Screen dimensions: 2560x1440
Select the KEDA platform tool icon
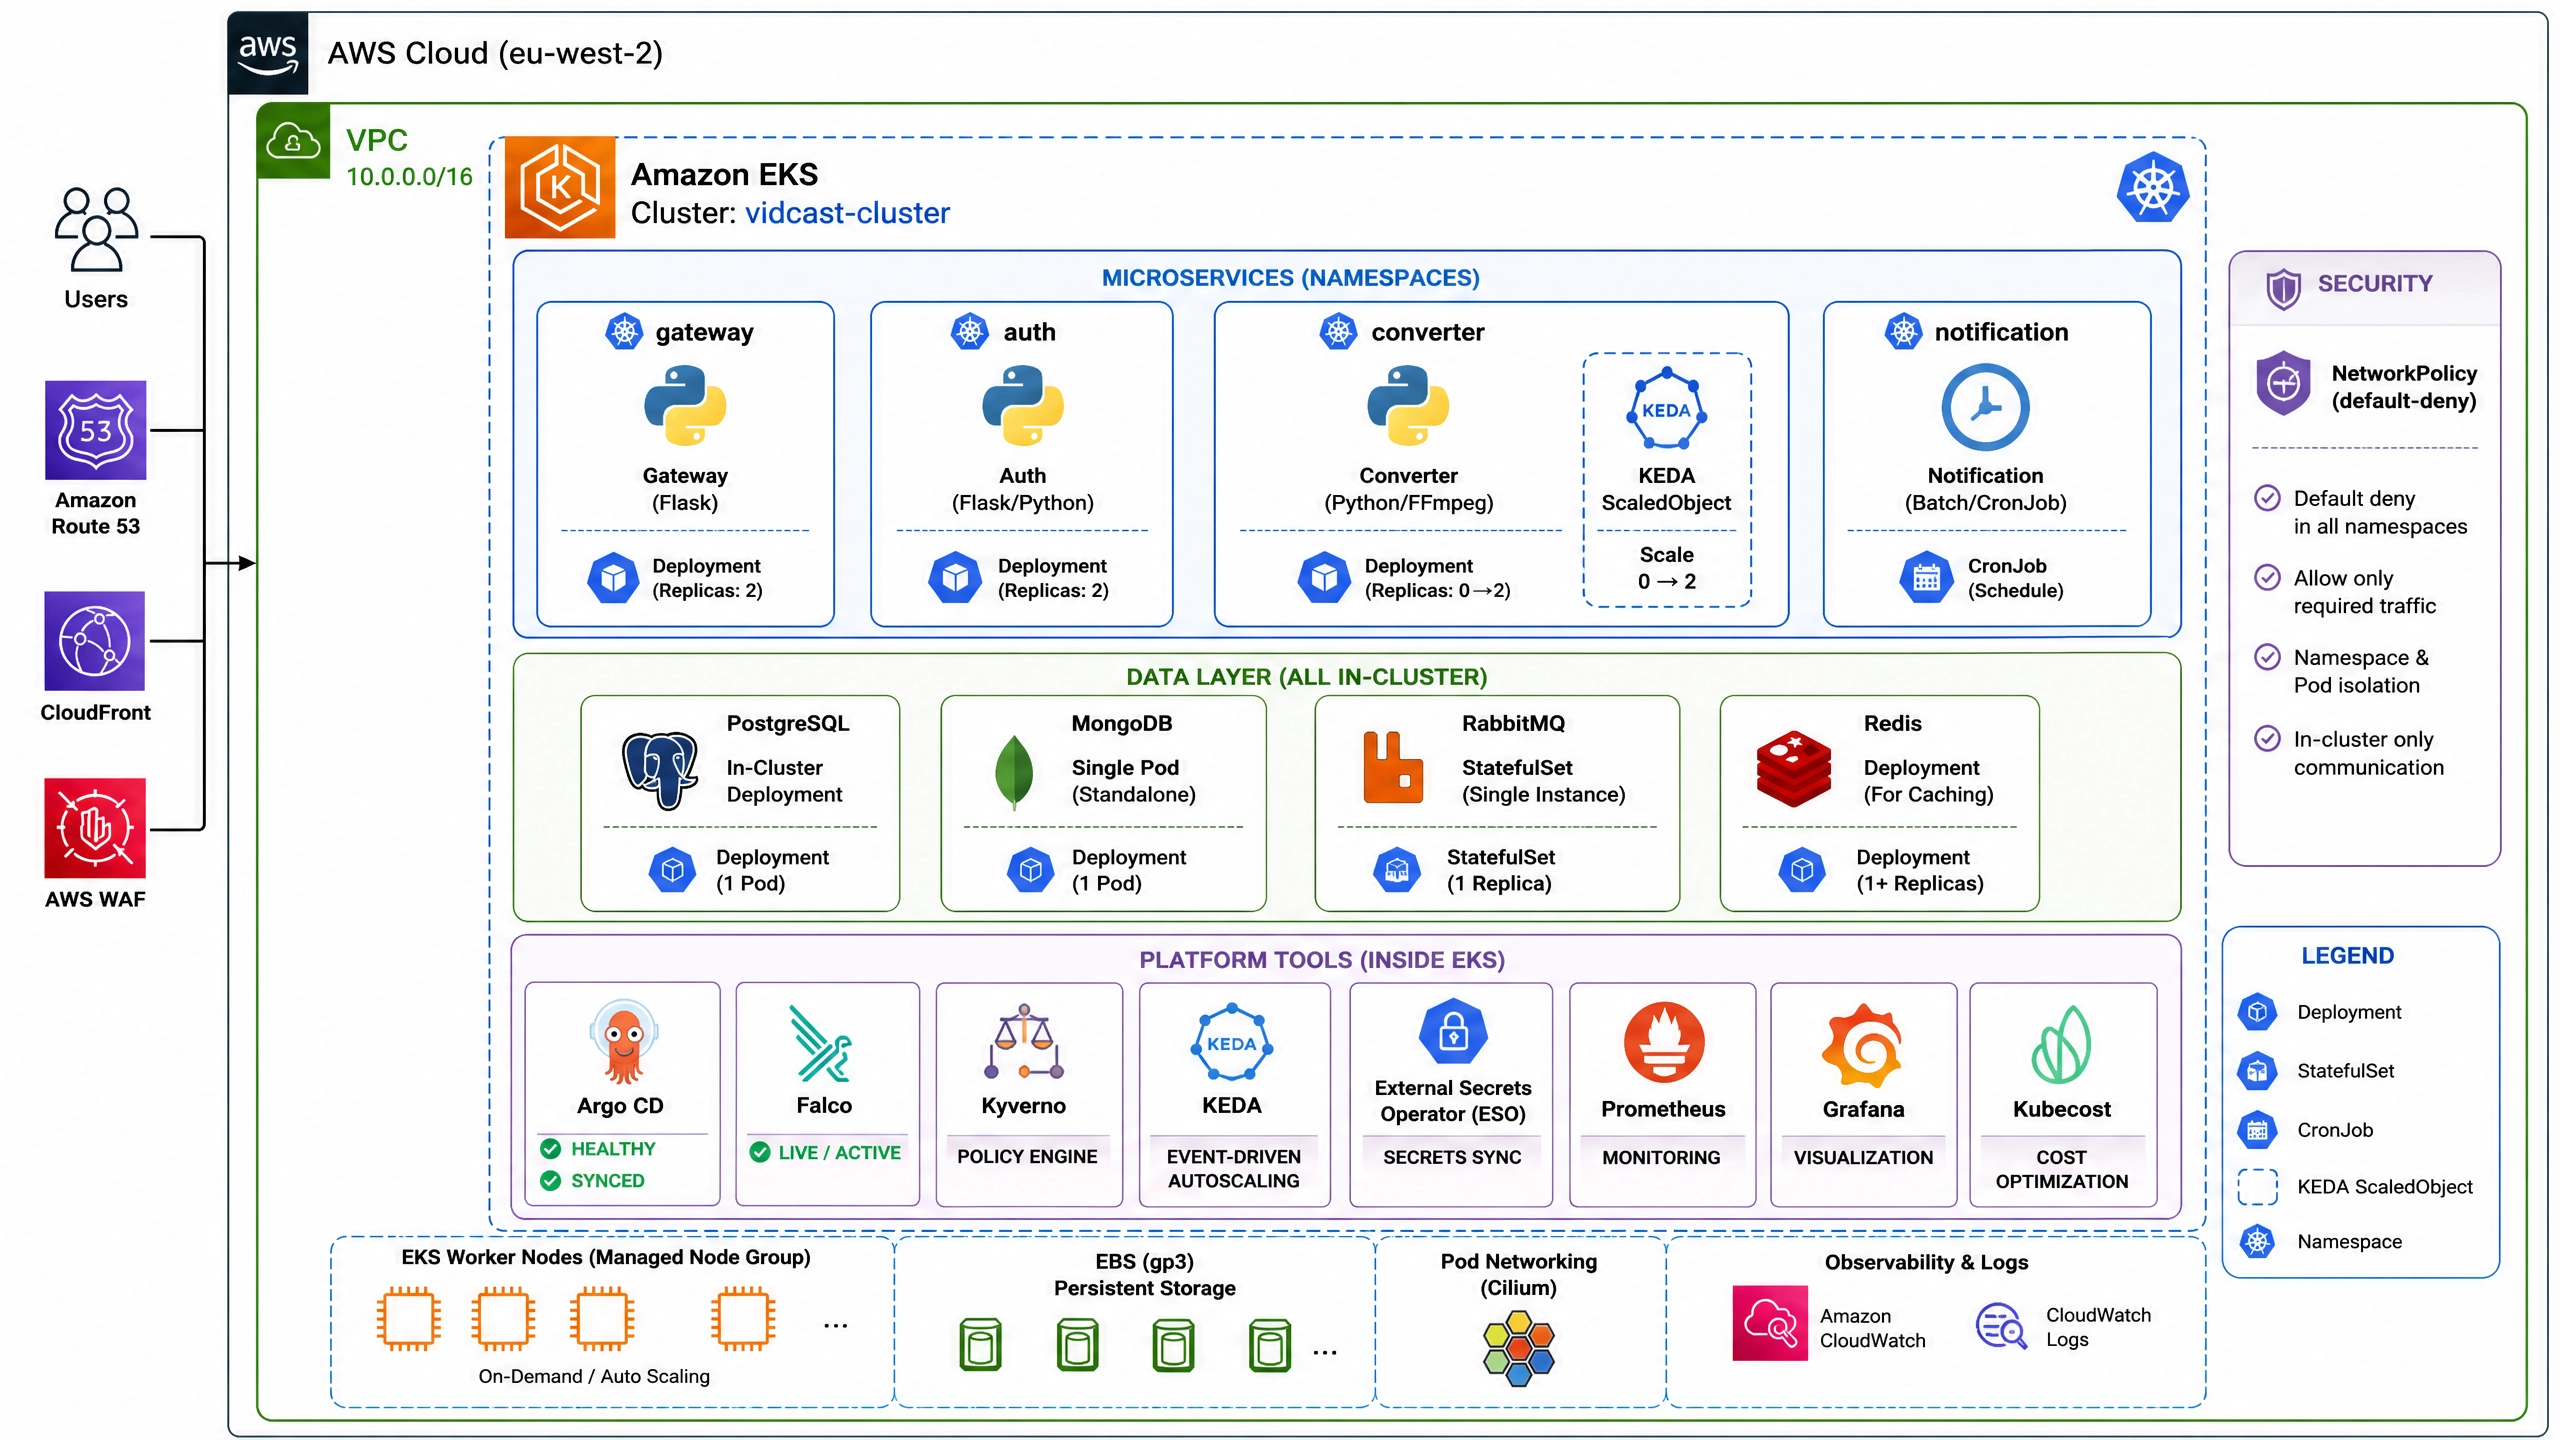coord(1232,1042)
